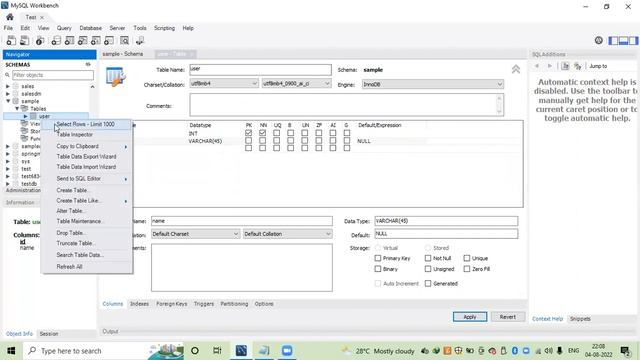Open the Default Charset dropdown
This screenshot has width=640, height=360.
(x=195, y=234)
